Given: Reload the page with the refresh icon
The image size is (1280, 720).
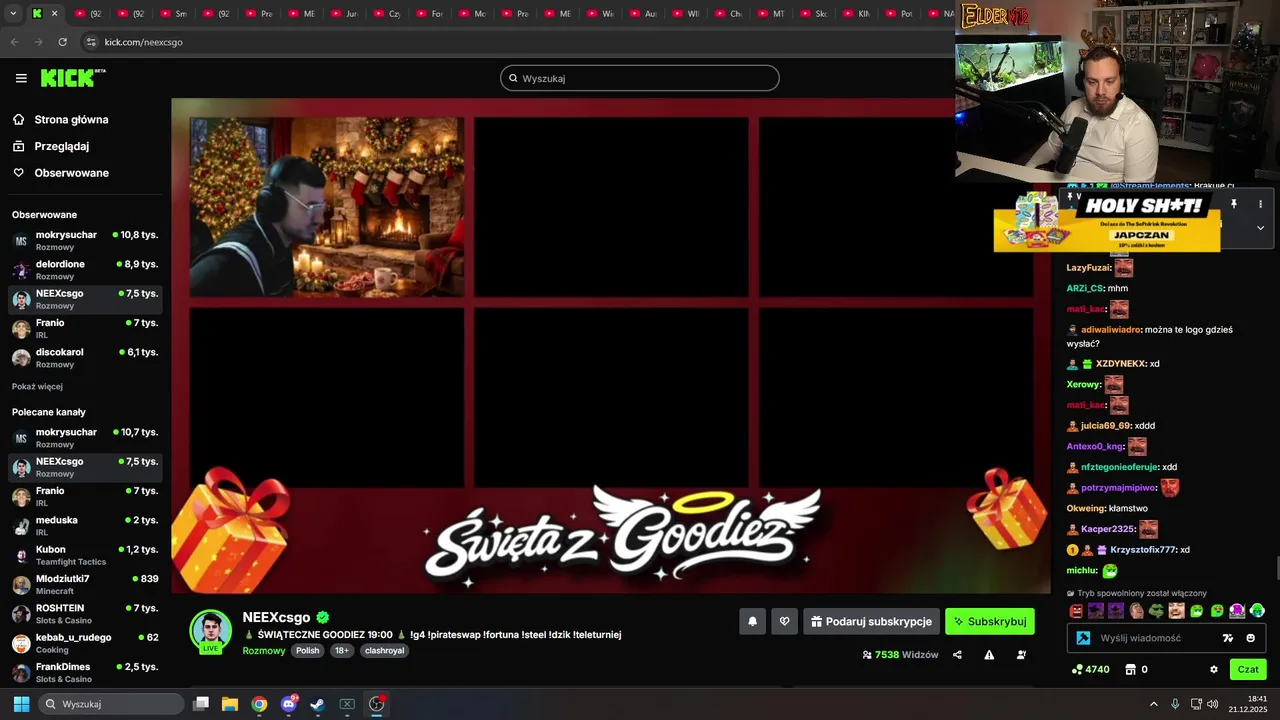Looking at the screenshot, I should tap(62, 42).
